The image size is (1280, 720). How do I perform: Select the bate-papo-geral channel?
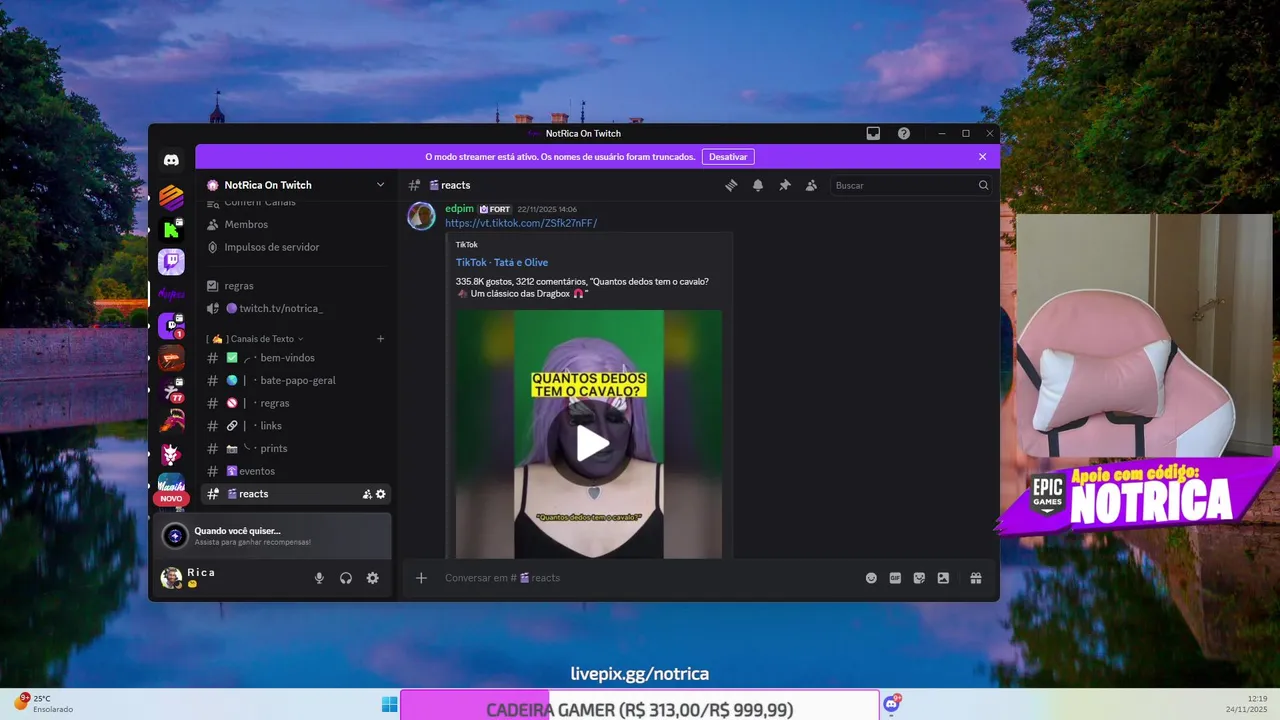coord(295,381)
